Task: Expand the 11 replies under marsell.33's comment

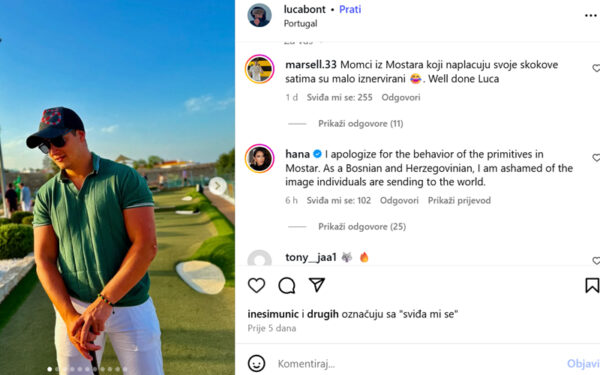Action: point(360,124)
